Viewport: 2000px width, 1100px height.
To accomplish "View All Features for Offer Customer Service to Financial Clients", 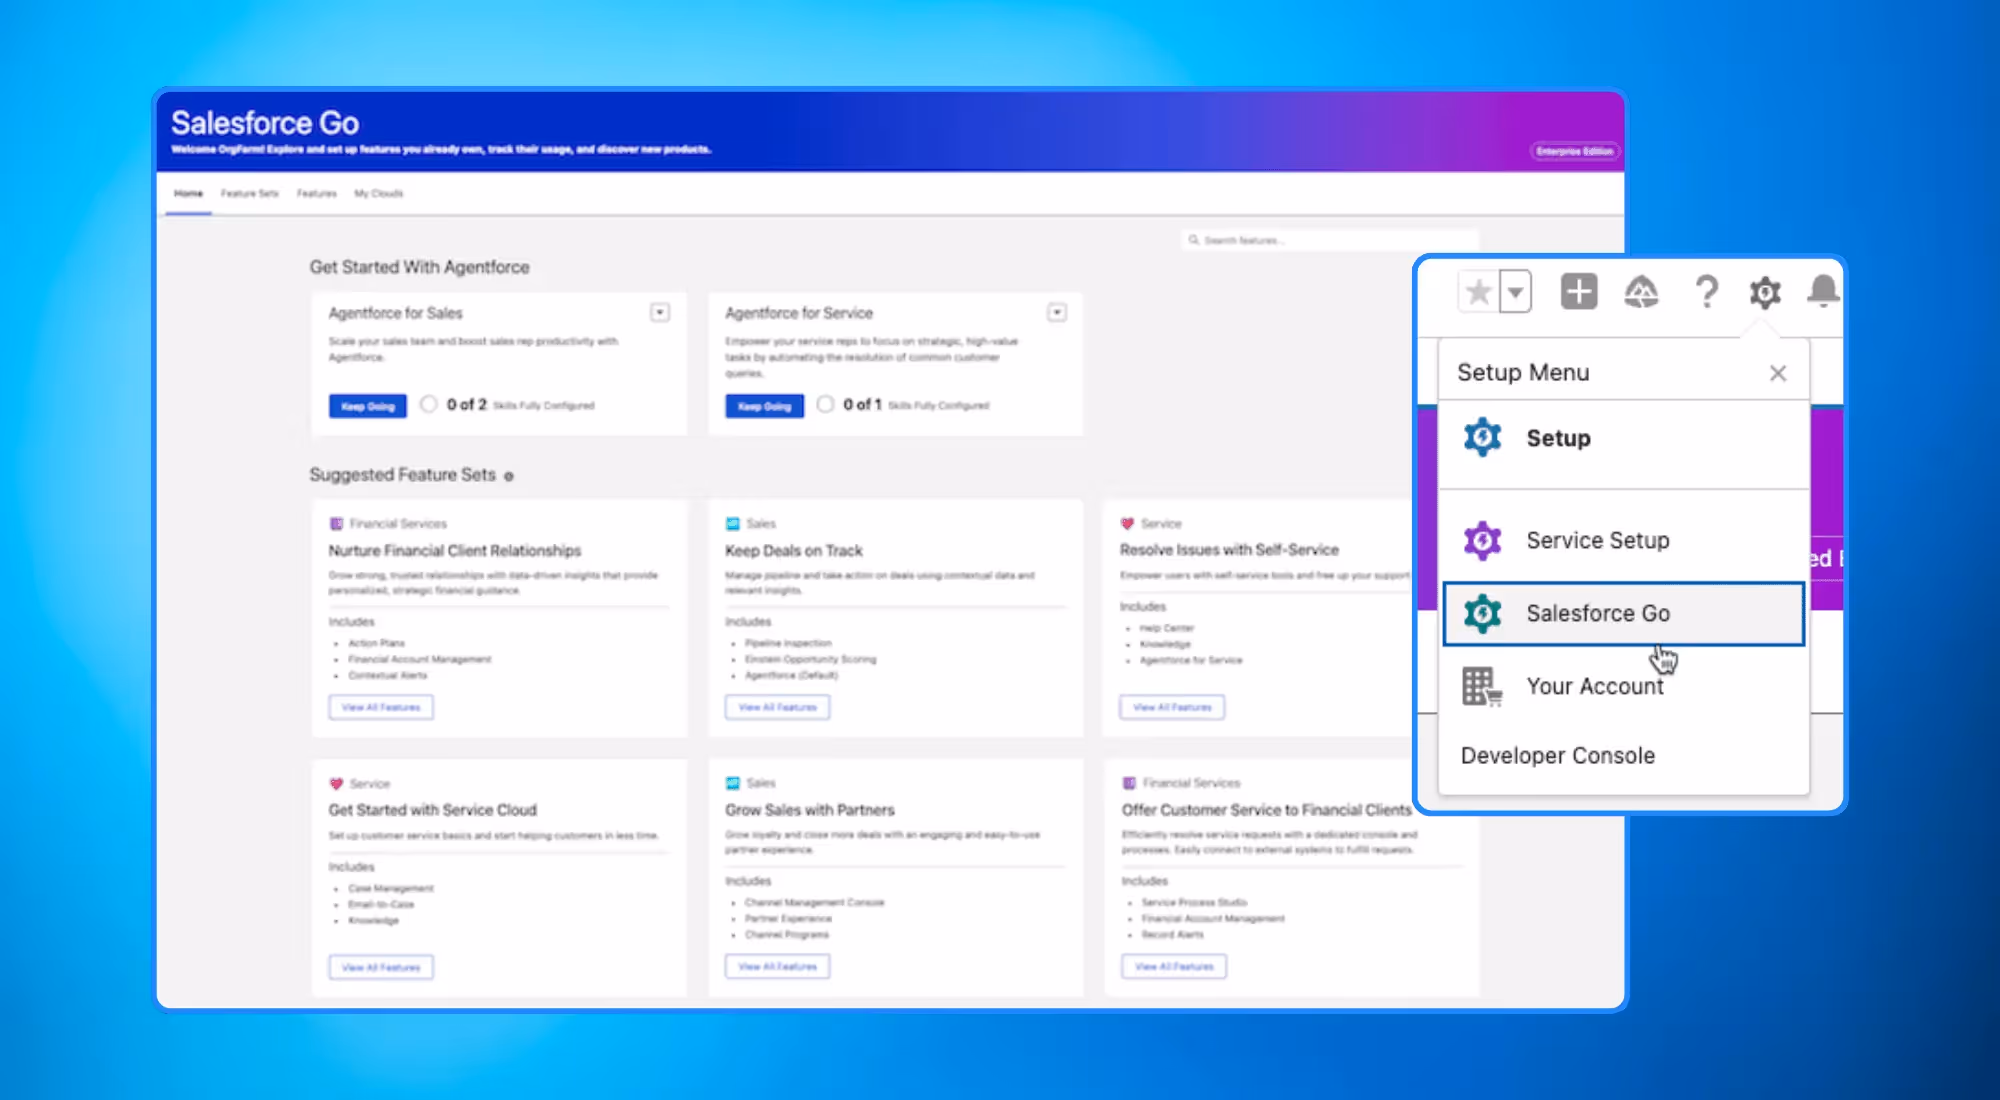I will 1174,966.
